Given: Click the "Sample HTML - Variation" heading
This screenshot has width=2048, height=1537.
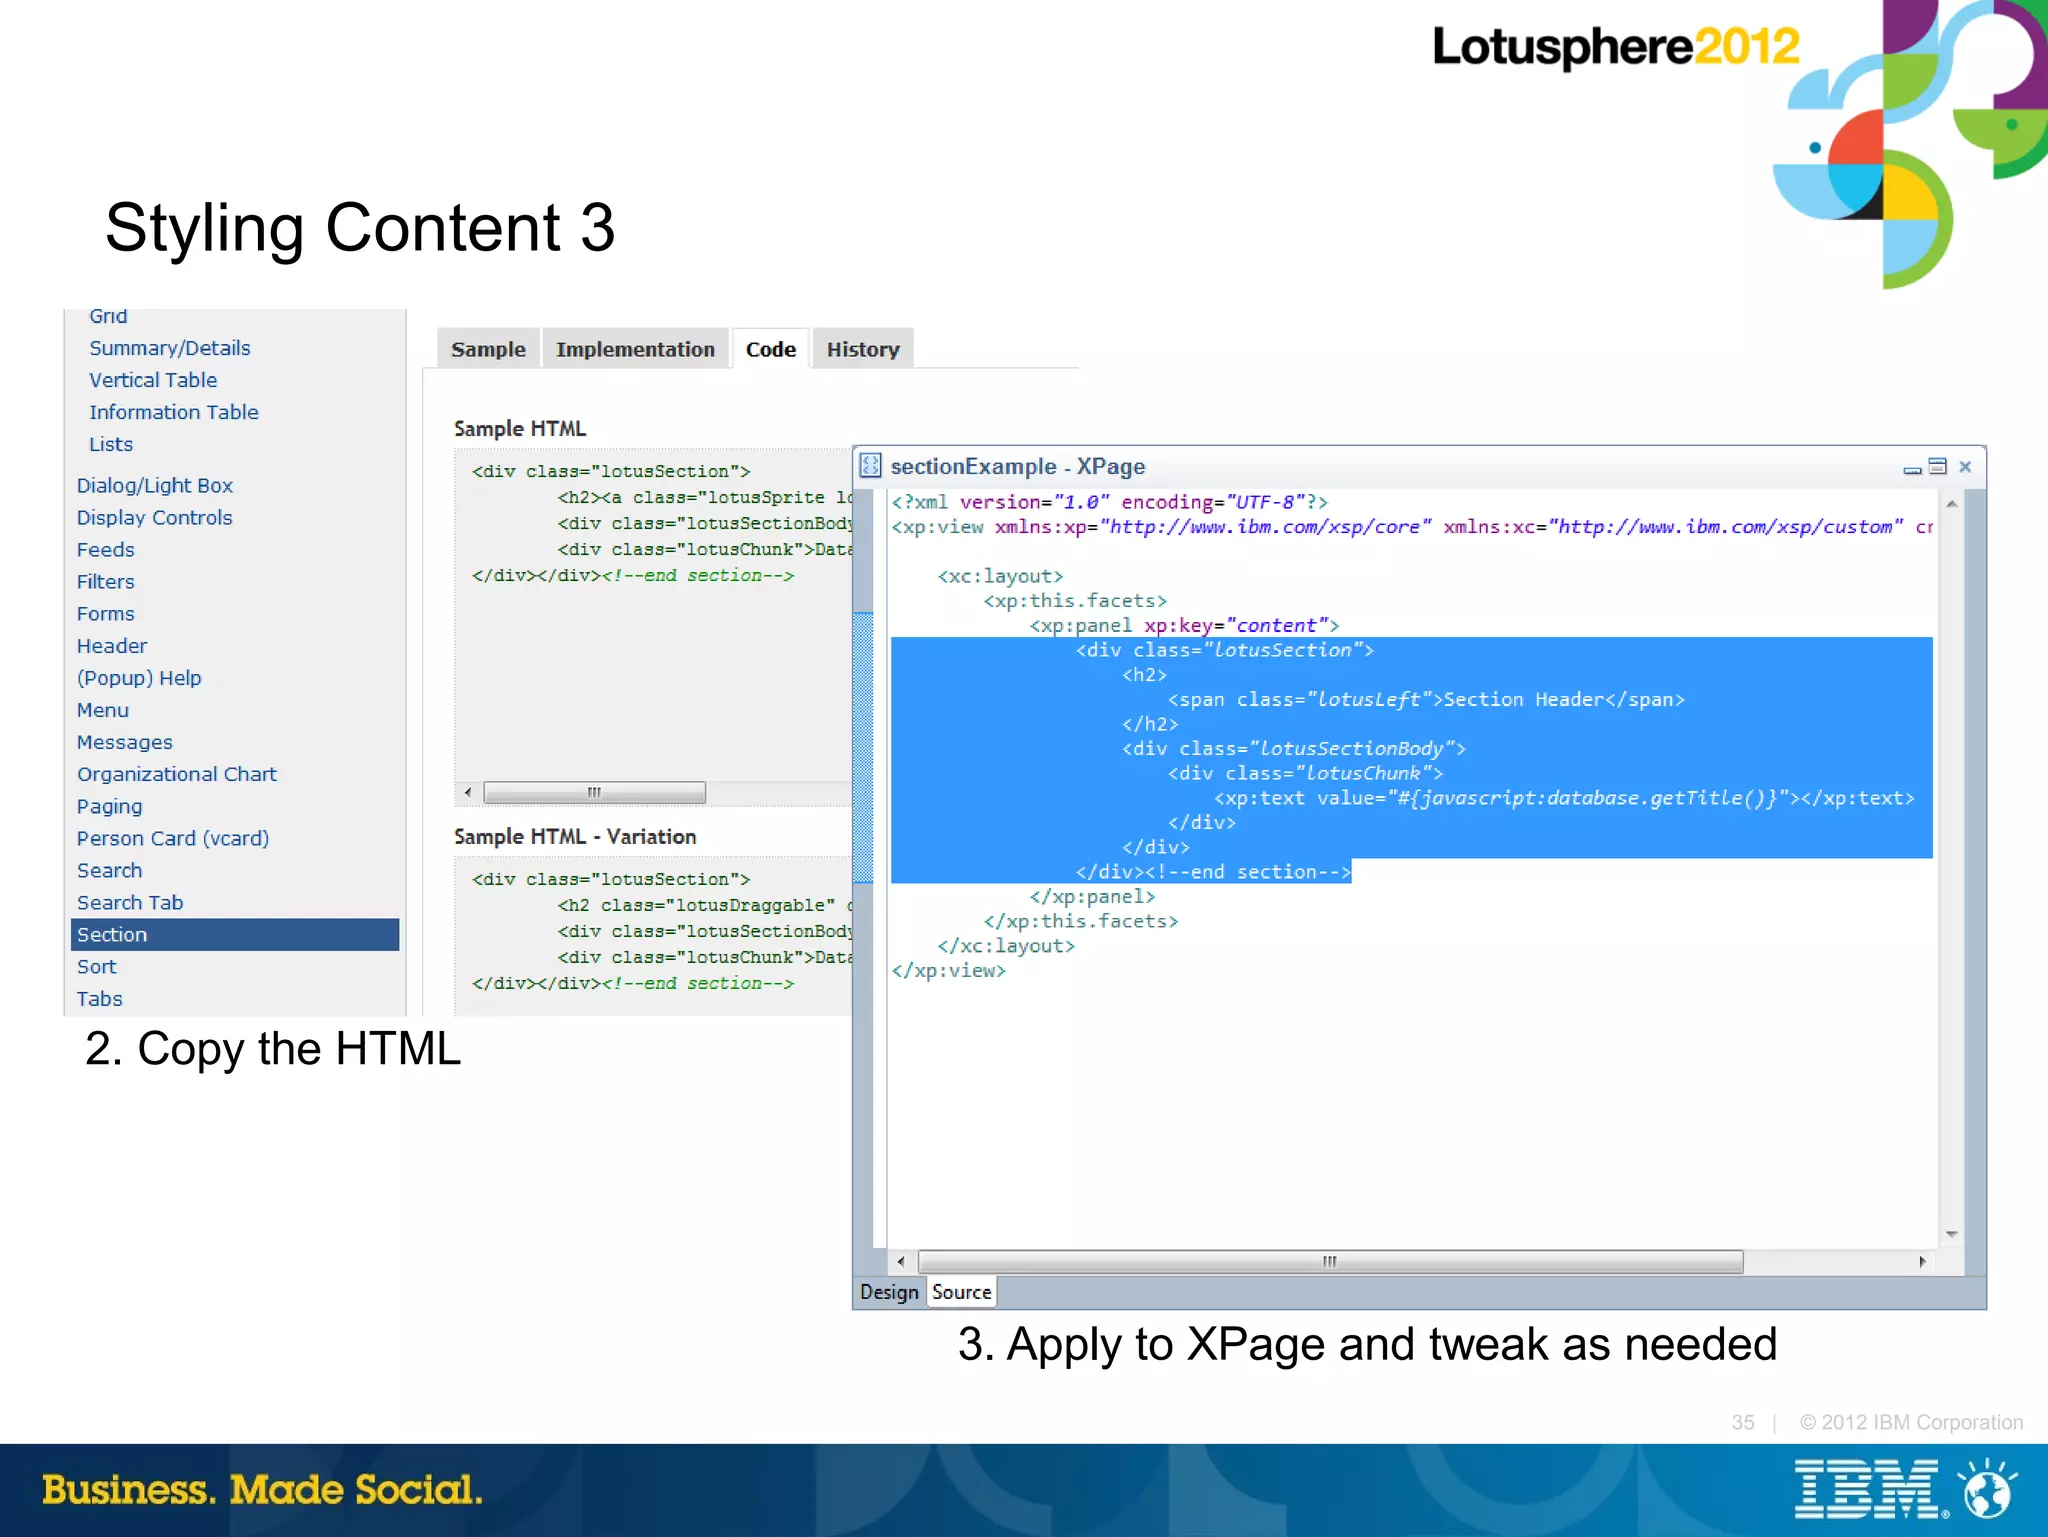Looking at the screenshot, I should 575,836.
